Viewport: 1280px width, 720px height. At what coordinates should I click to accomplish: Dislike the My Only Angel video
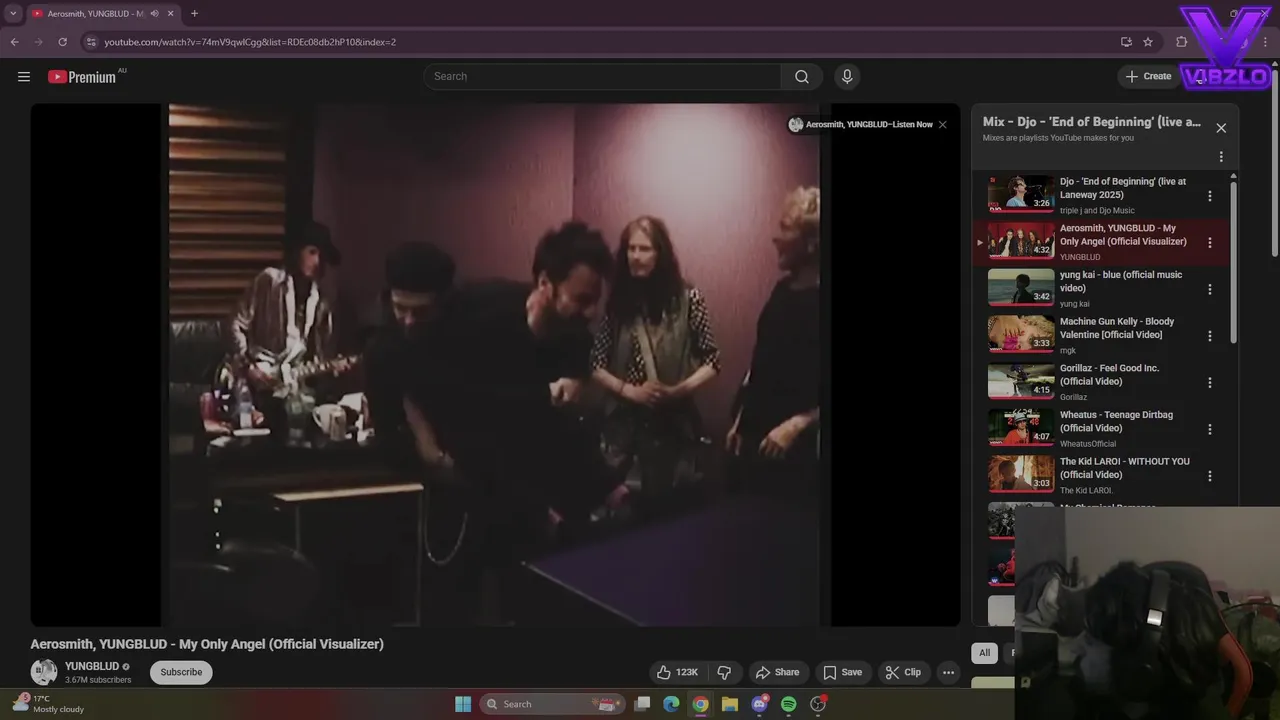click(725, 672)
